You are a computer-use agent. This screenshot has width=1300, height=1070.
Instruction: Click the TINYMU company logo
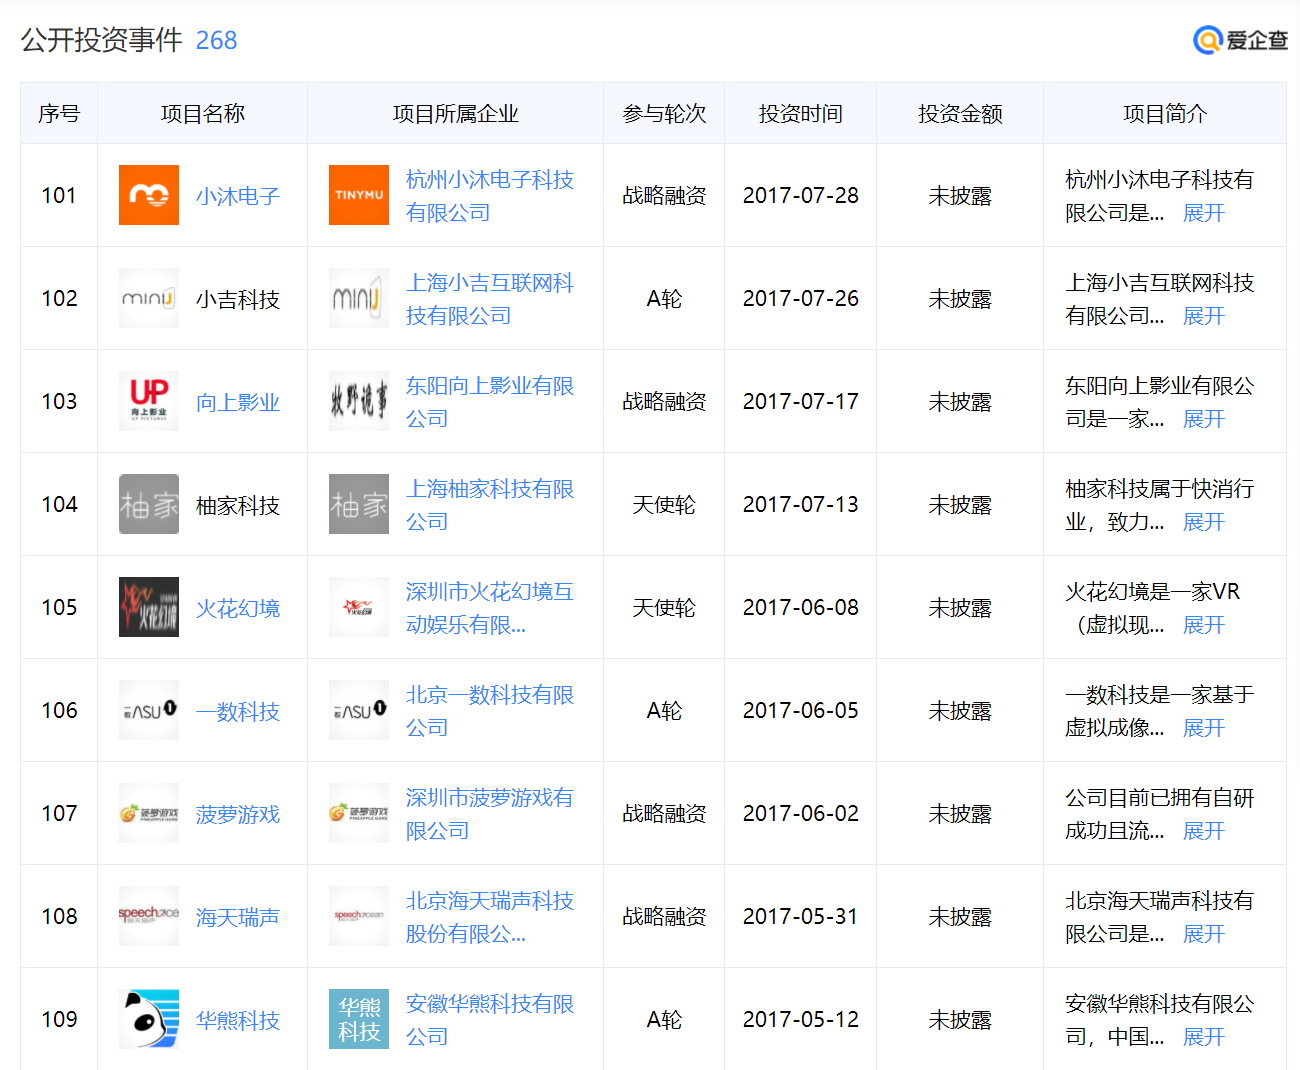pyautogui.click(x=358, y=195)
